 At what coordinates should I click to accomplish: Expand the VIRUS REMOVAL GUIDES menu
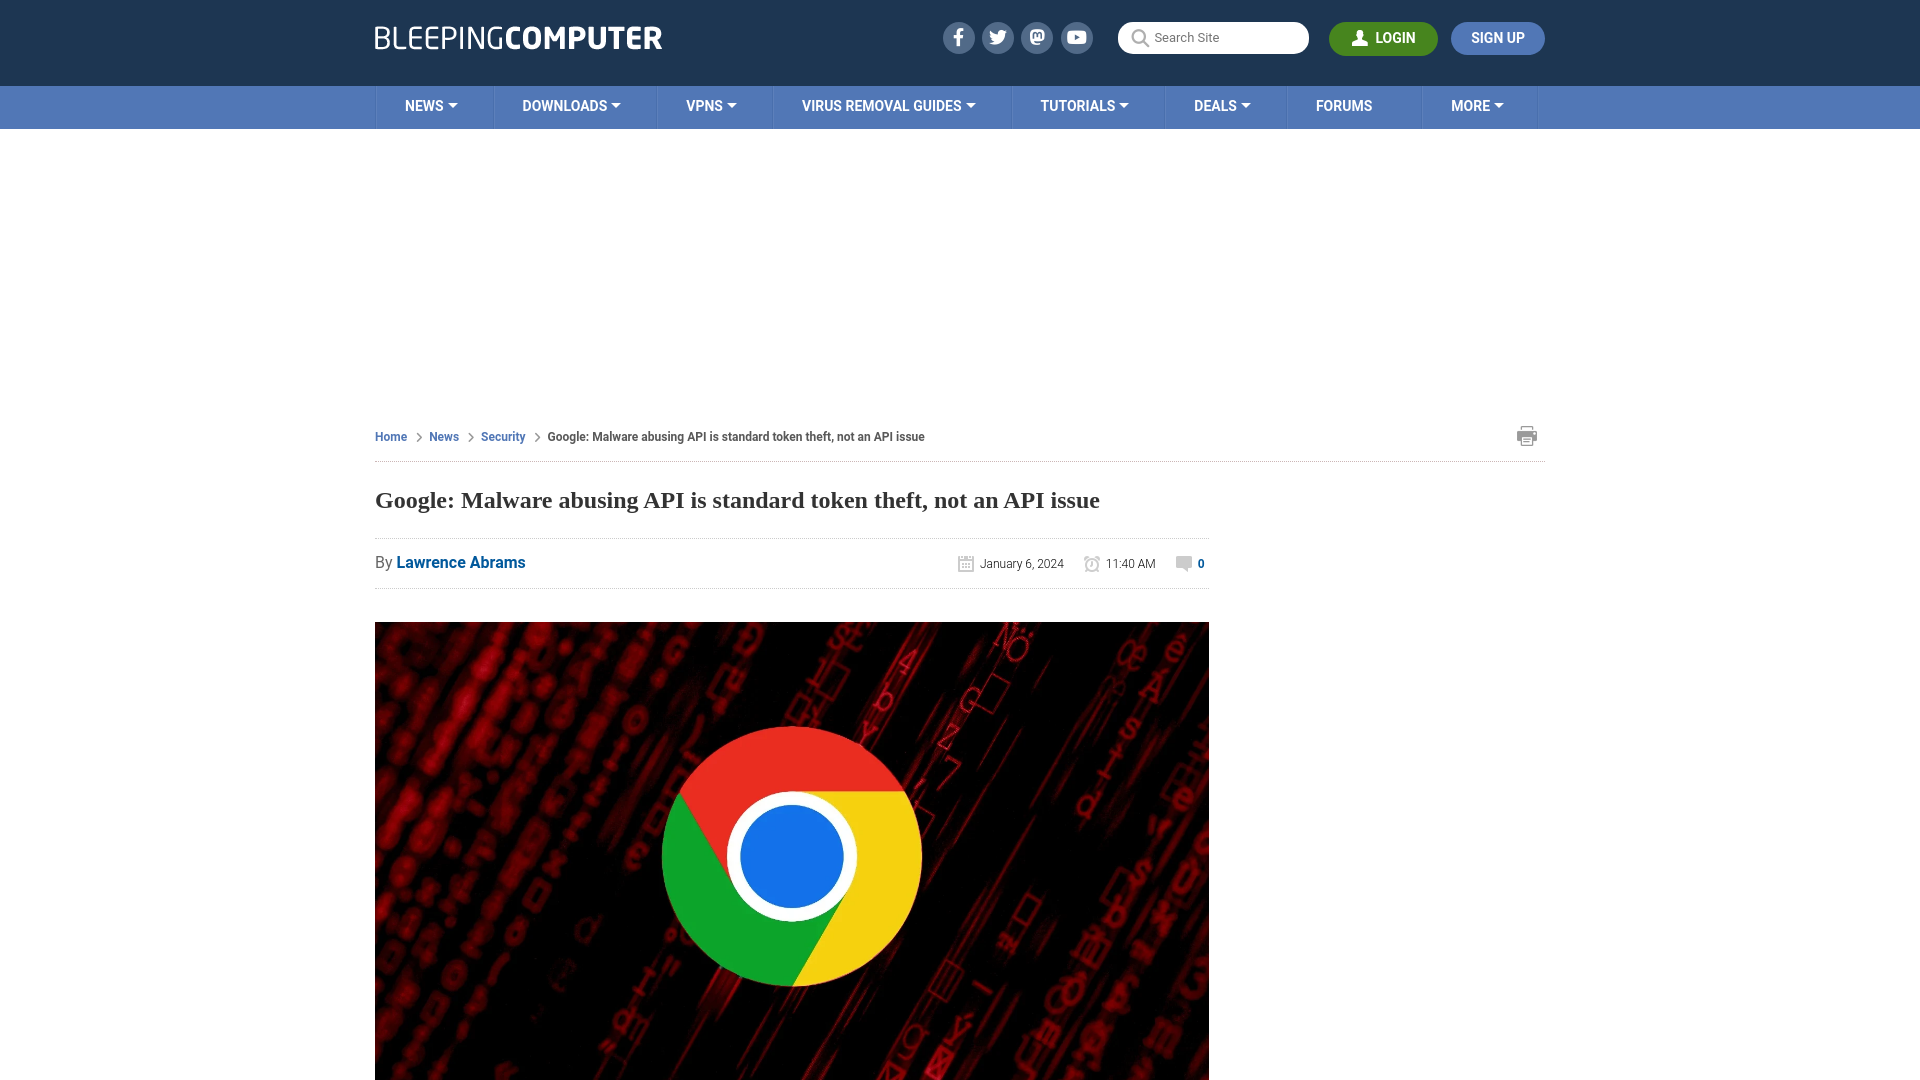(x=889, y=105)
